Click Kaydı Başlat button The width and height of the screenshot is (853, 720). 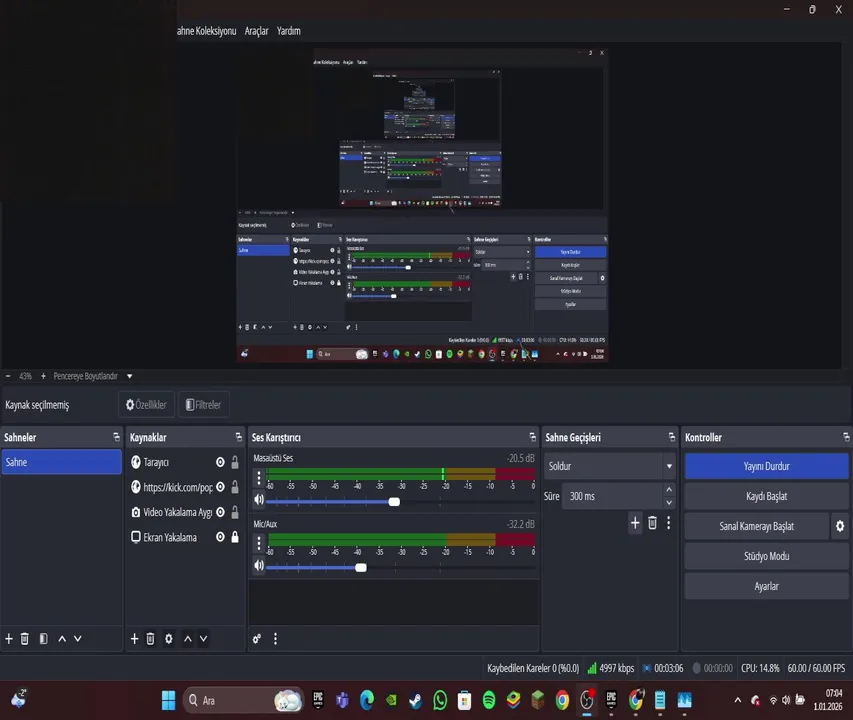[767, 496]
